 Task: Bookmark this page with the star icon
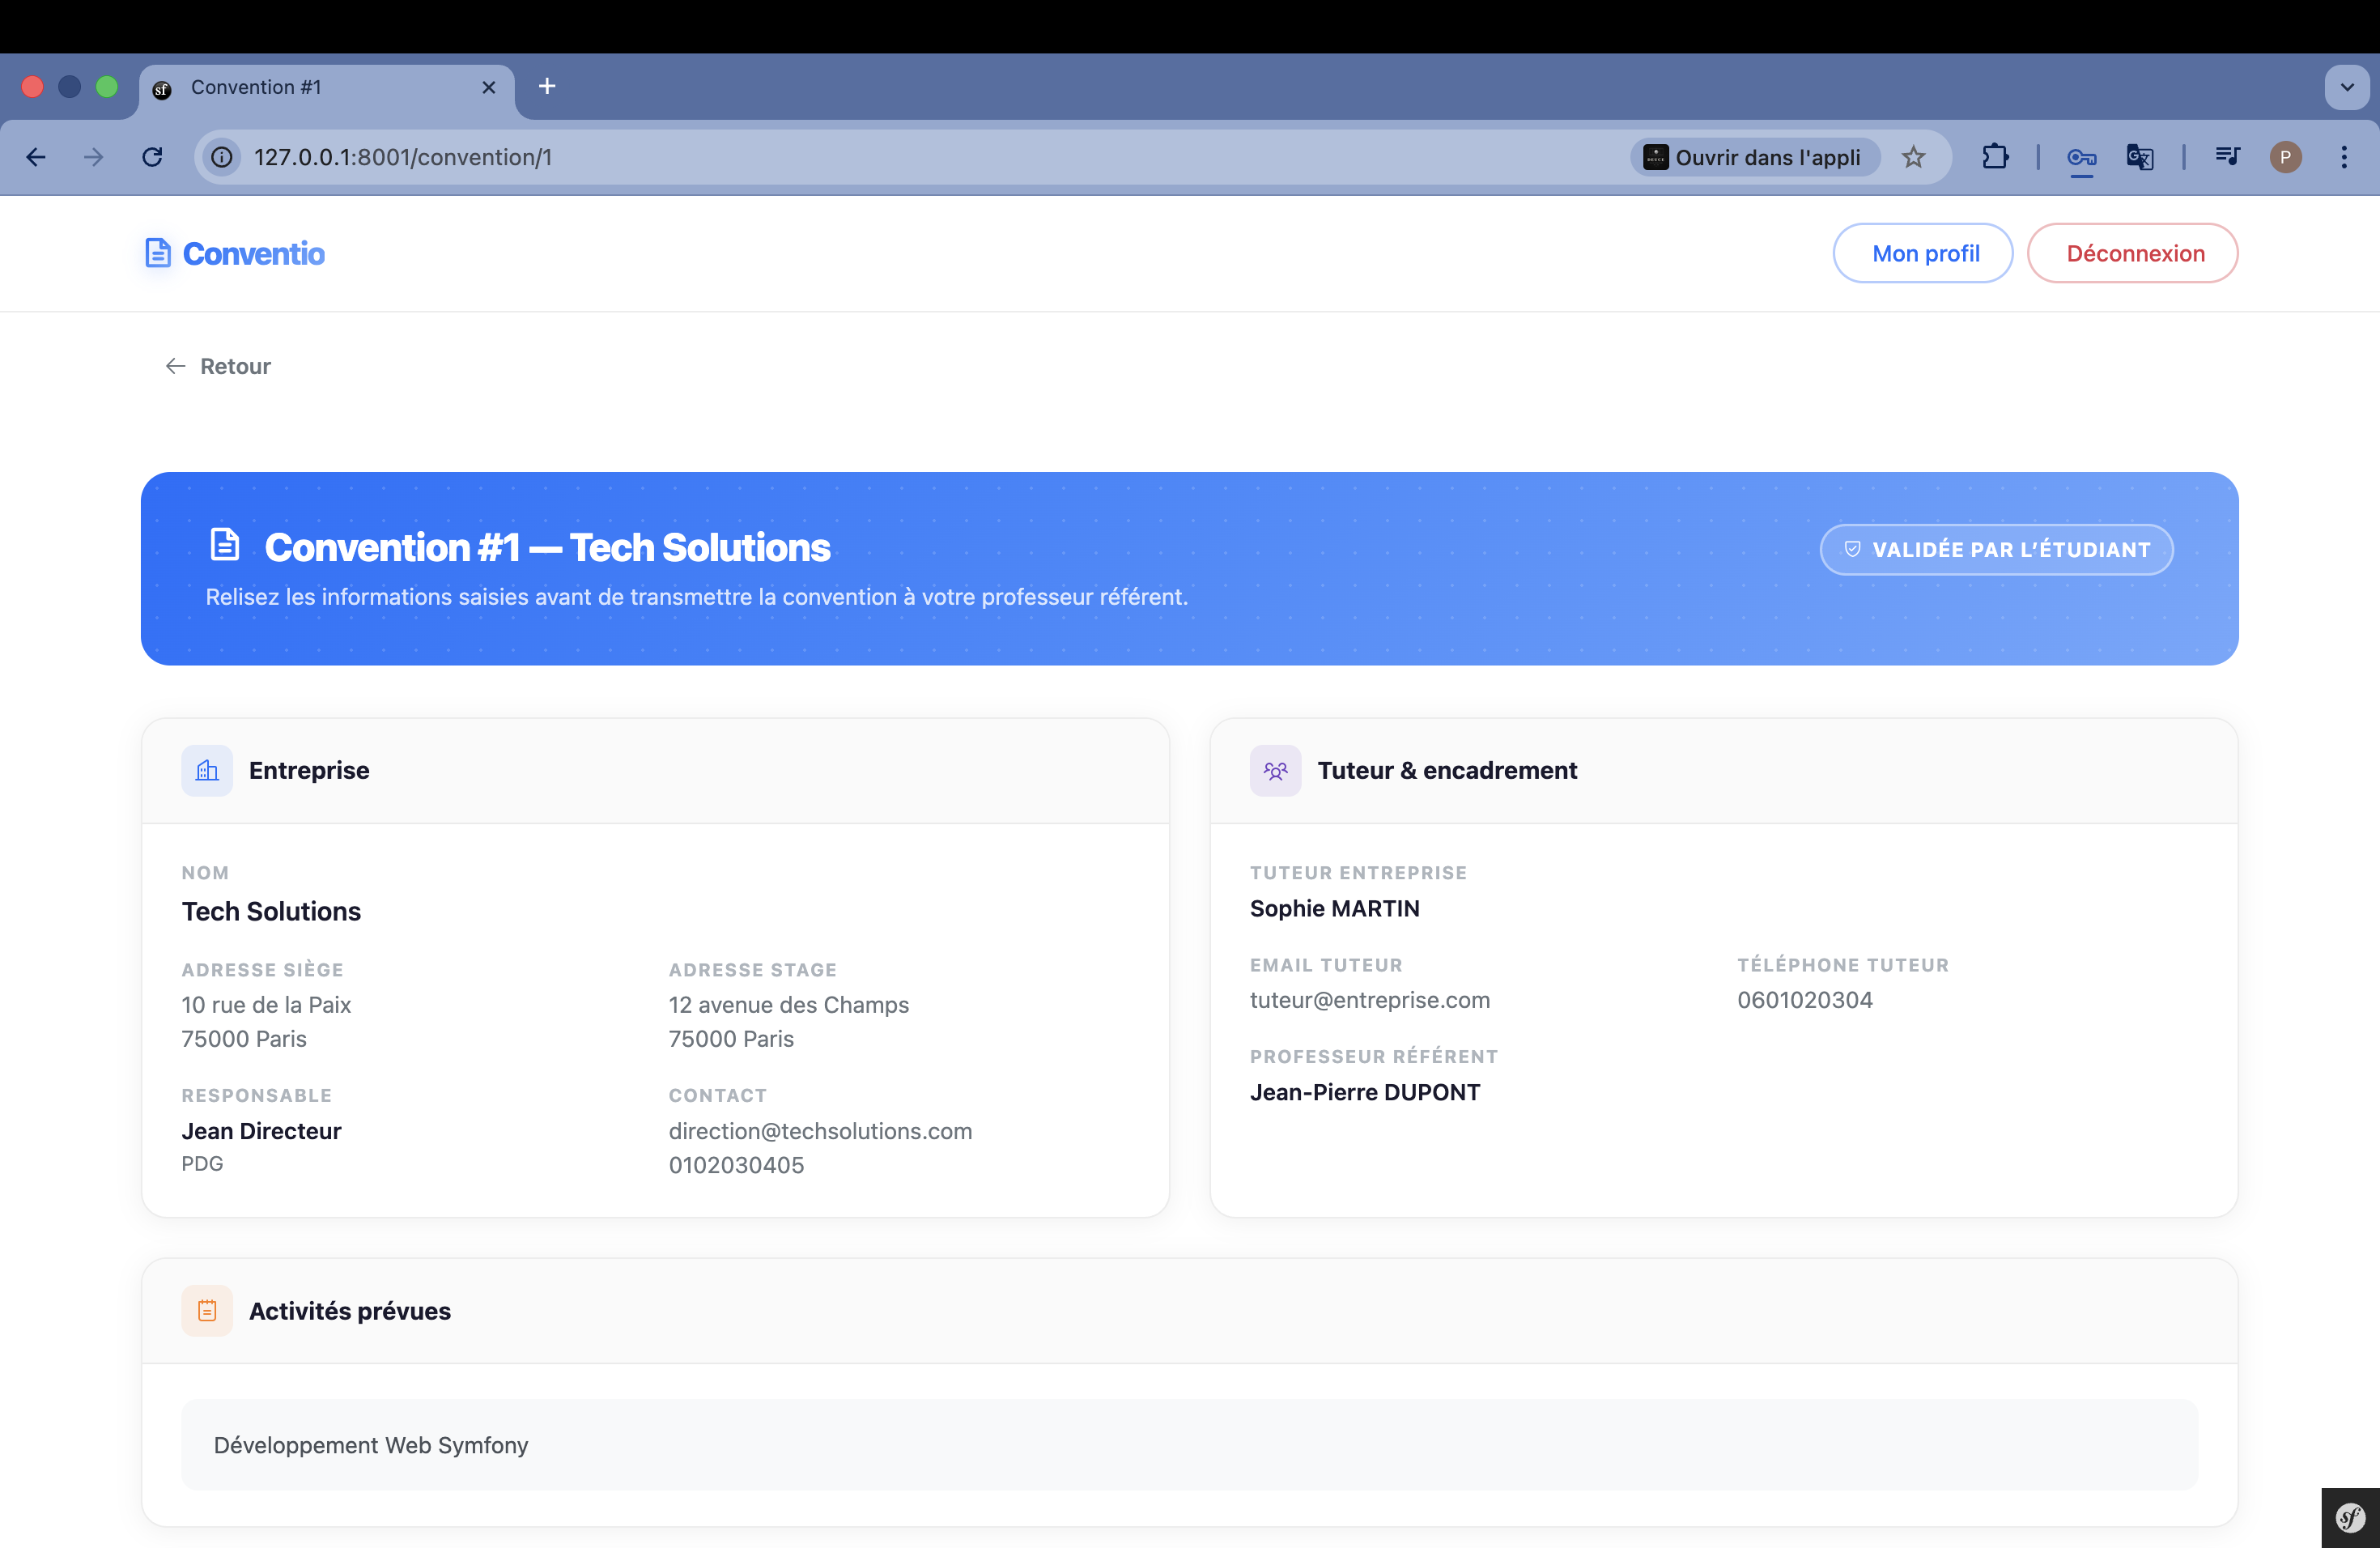1913,157
